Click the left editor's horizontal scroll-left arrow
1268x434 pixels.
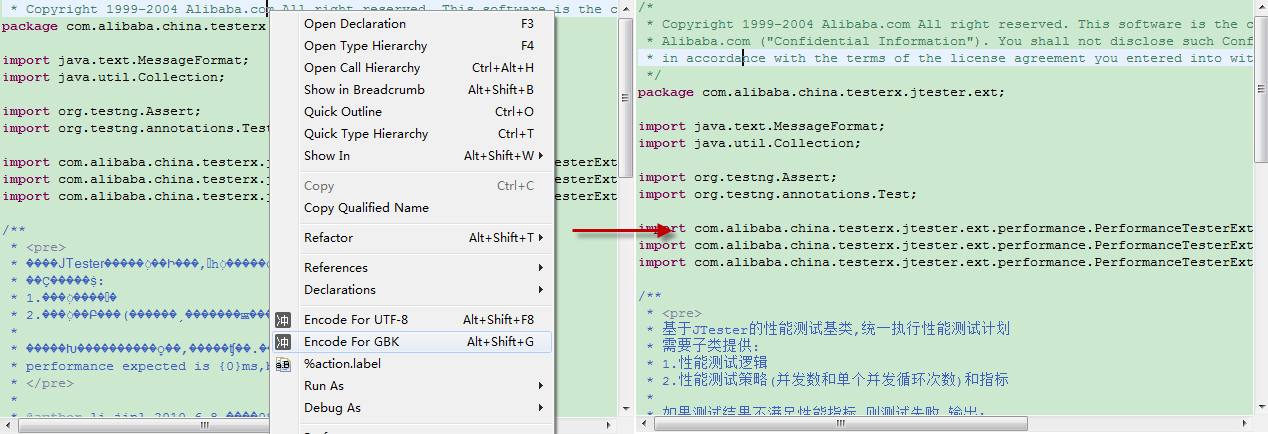pyautogui.click(x=8, y=426)
